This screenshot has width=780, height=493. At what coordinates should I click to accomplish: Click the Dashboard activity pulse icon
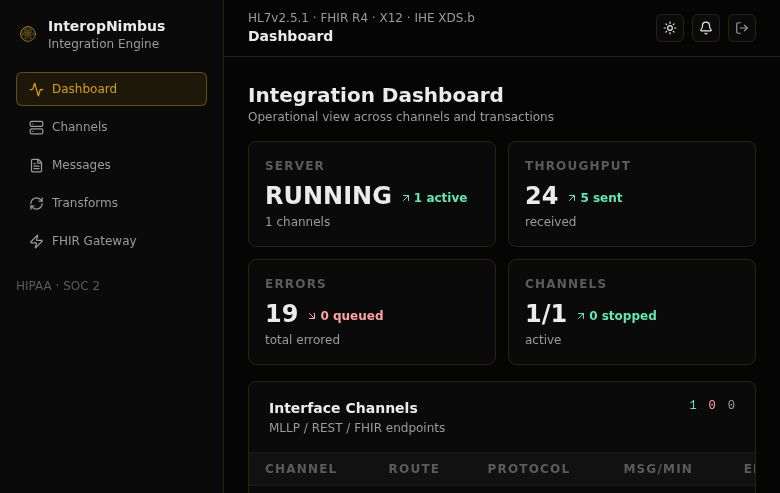pos(37,89)
